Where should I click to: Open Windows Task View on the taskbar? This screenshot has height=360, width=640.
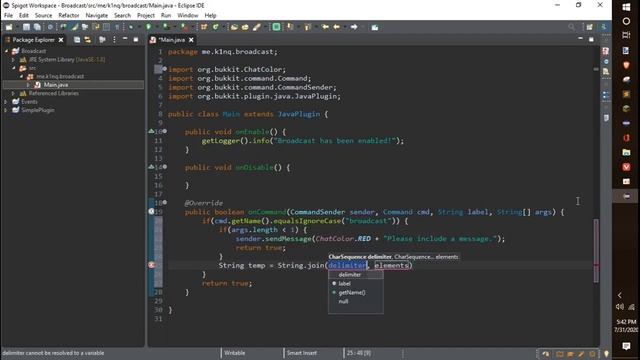coord(626,36)
